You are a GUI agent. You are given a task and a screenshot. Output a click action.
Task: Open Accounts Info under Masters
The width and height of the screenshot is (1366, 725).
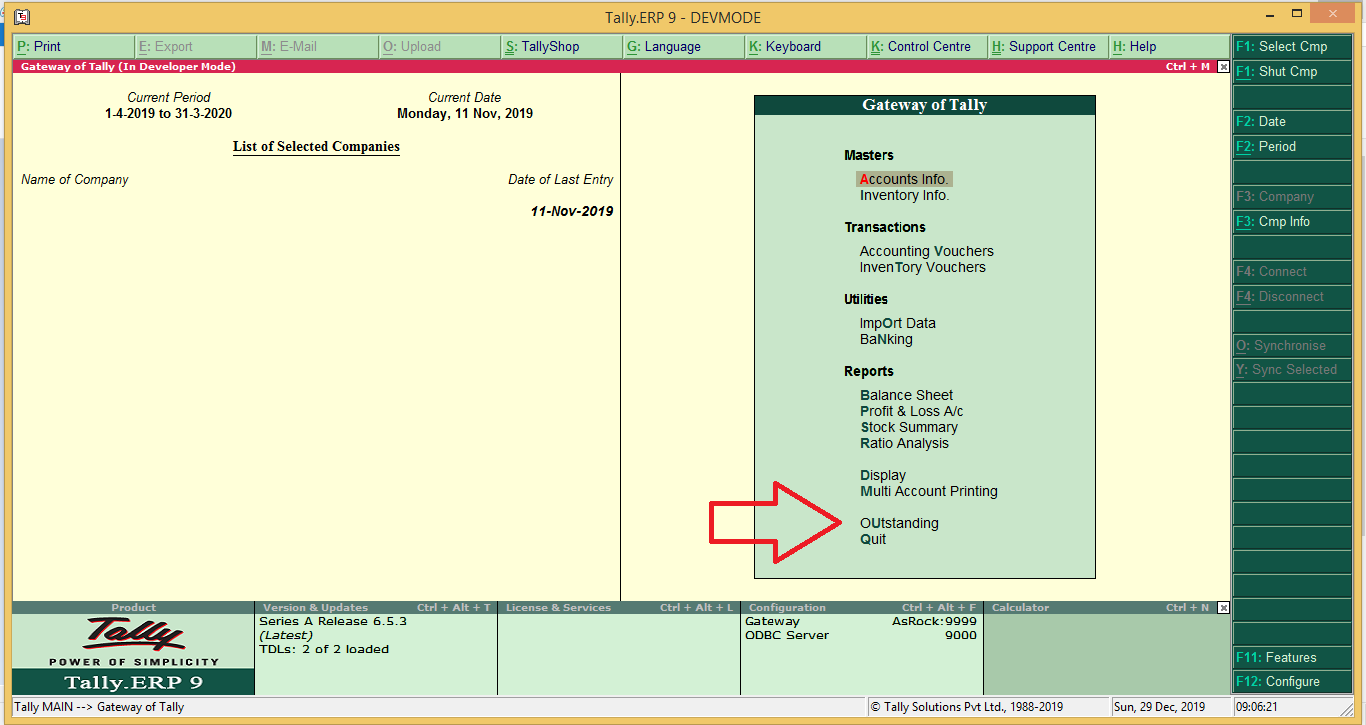click(x=904, y=179)
